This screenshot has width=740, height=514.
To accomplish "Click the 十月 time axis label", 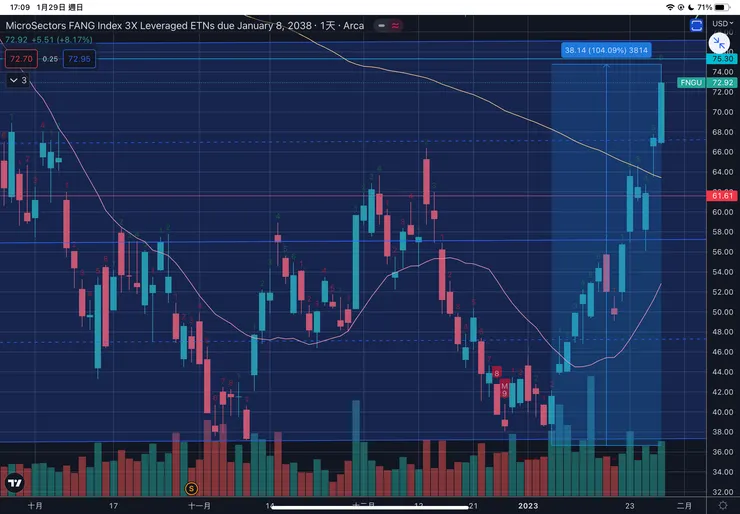I will click(x=35, y=506).
